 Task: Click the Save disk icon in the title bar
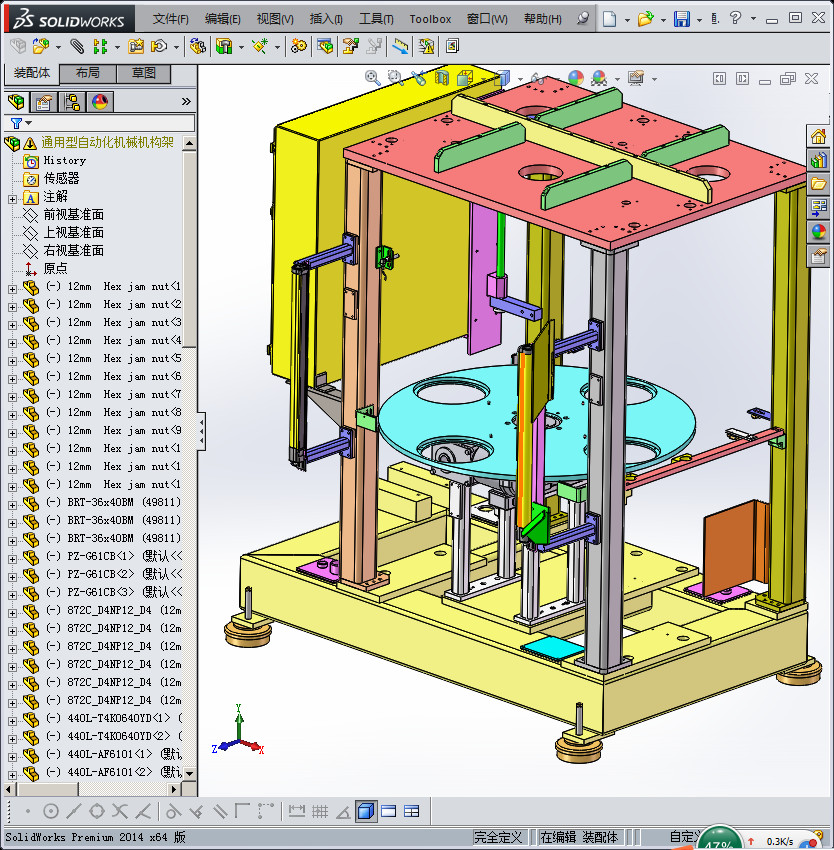[681, 19]
